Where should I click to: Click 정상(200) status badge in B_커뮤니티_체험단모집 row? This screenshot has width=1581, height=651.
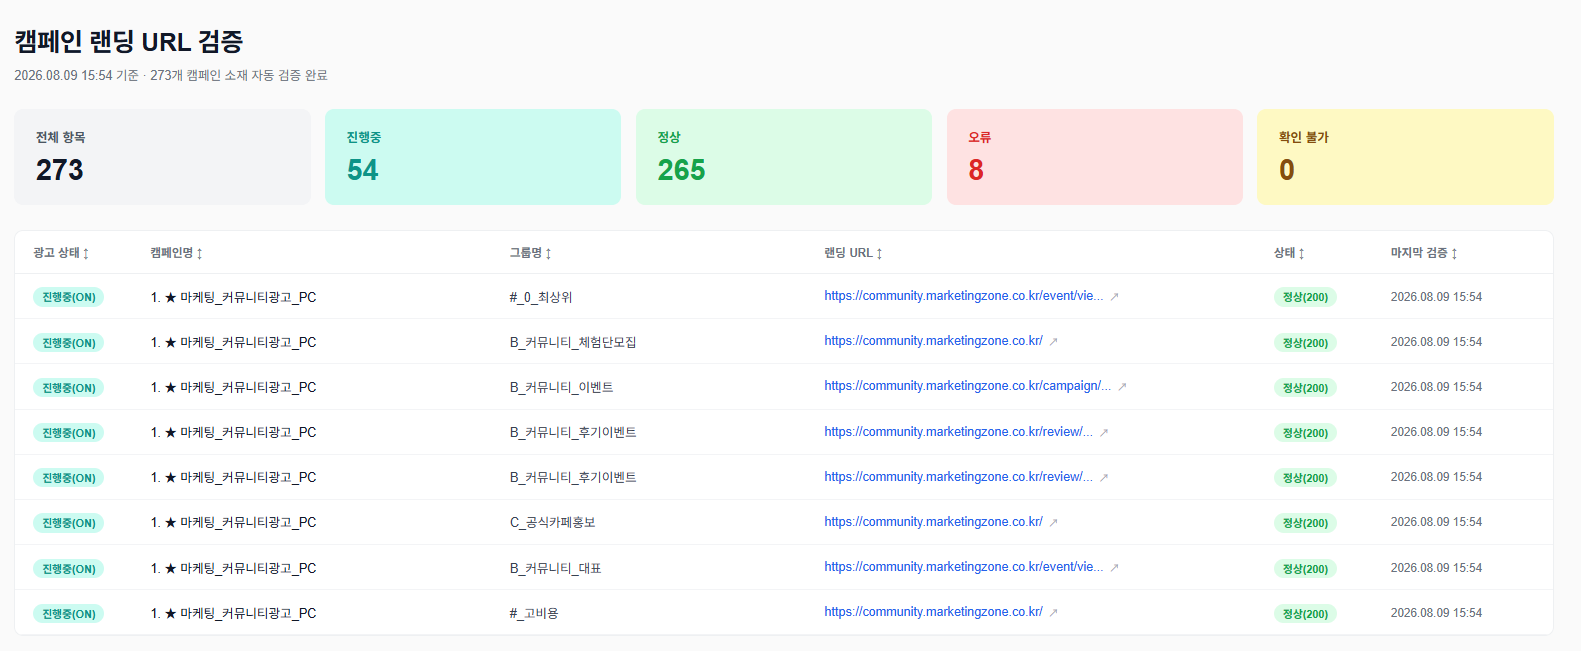[1305, 343]
